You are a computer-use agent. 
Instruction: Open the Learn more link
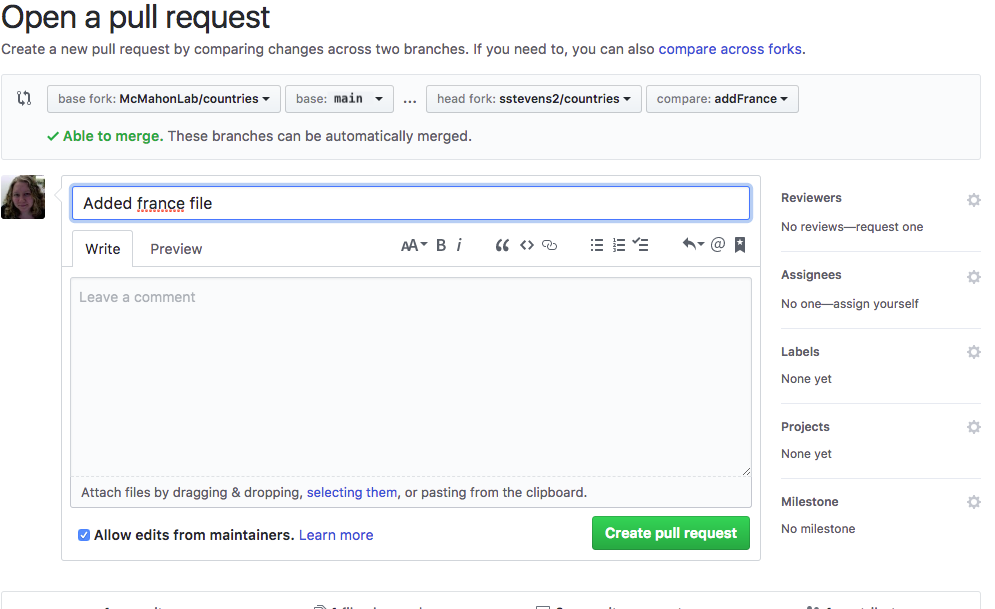tap(336, 535)
